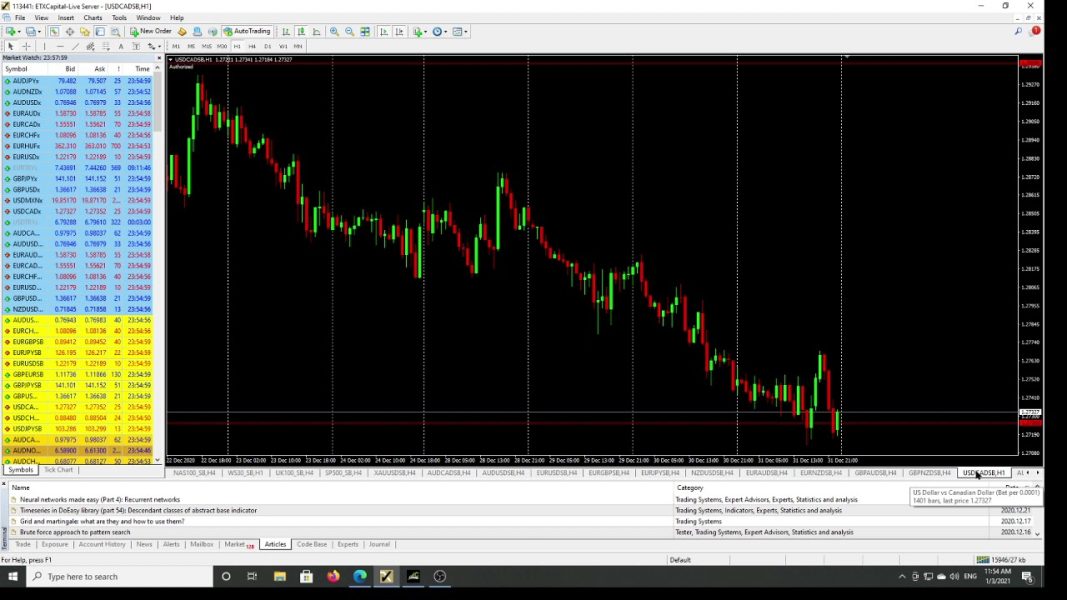Select the draw text label tool
Screen dimensions: 1067x600
pyautogui.click(x=121, y=46)
